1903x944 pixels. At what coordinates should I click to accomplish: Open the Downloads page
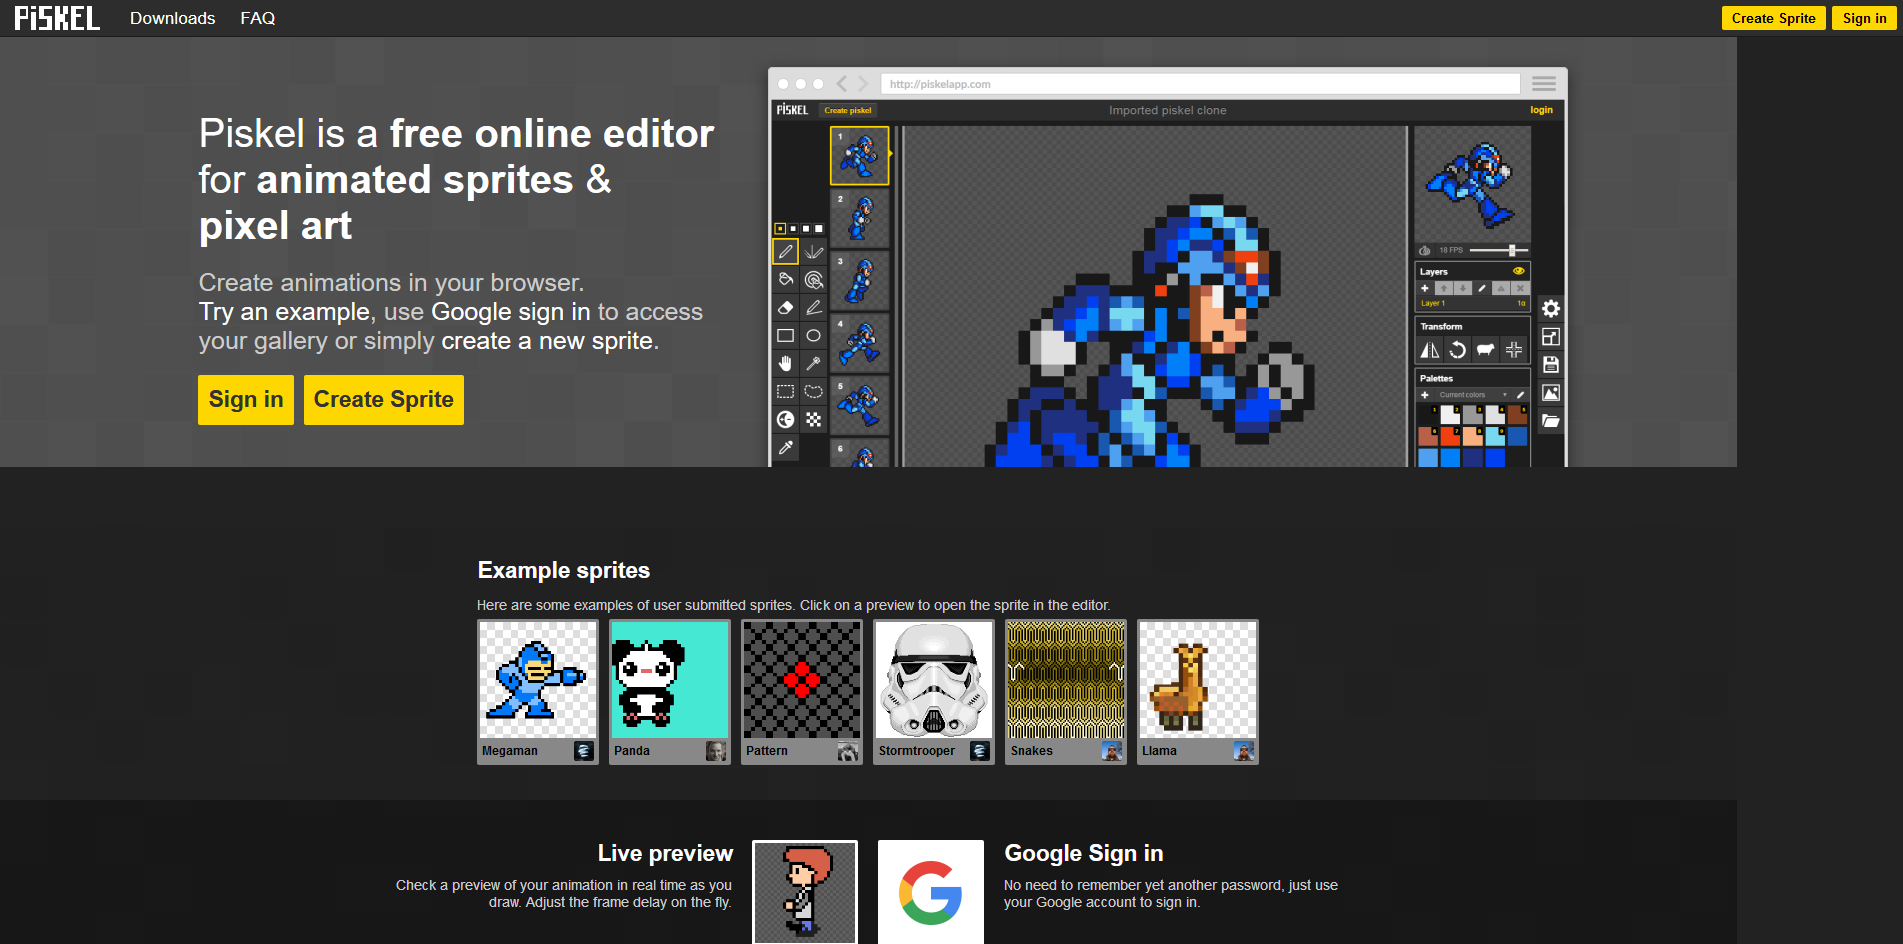coord(172,18)
